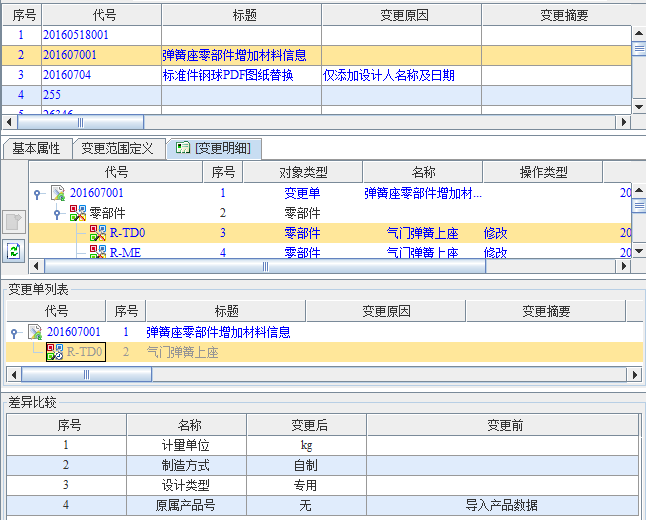The width and height of the screenshot is (646, 520).
Task: Open the 变更范围定义 tab
Action: (118, 148)
